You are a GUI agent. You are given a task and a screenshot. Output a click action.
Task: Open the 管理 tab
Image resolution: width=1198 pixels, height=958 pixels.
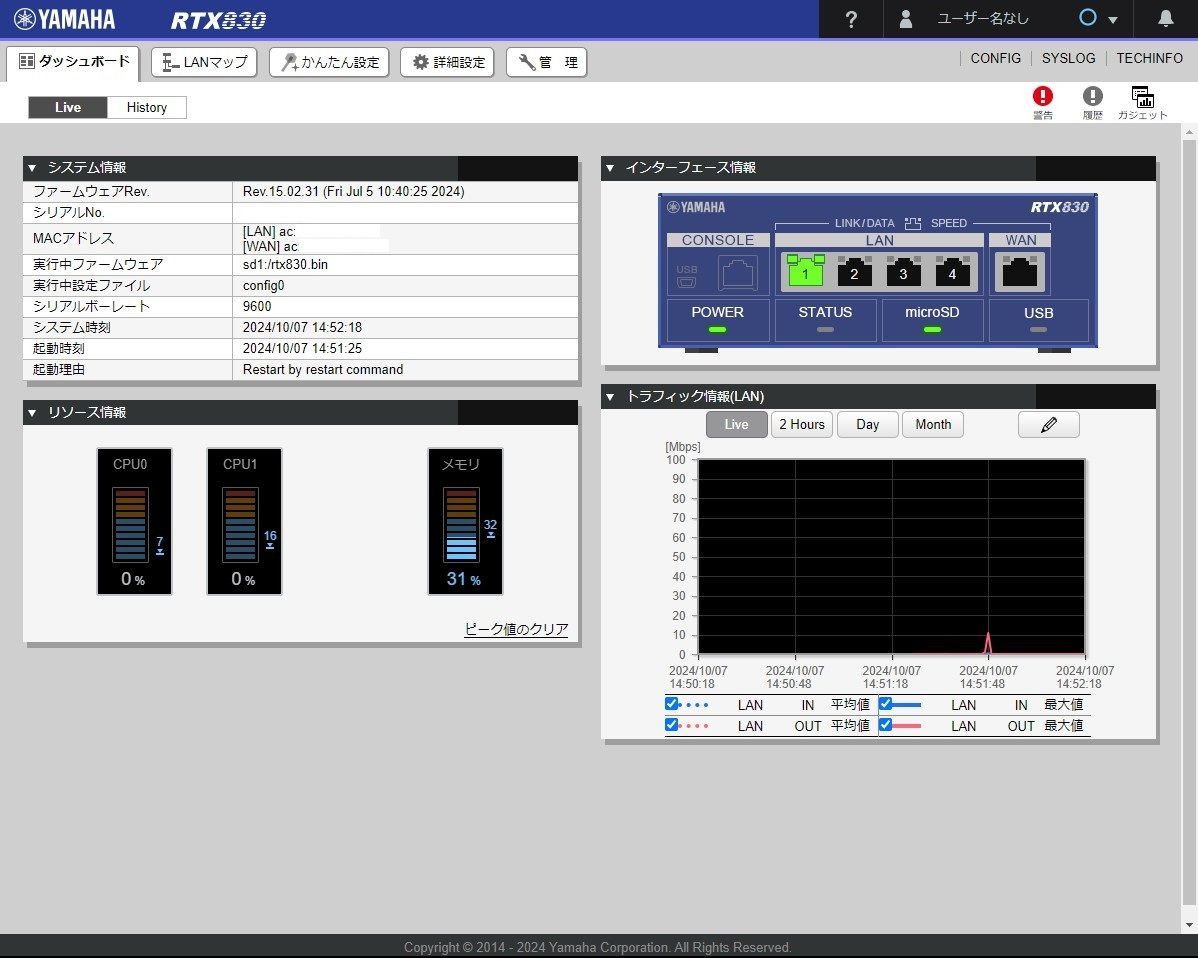tap(546, 63)
